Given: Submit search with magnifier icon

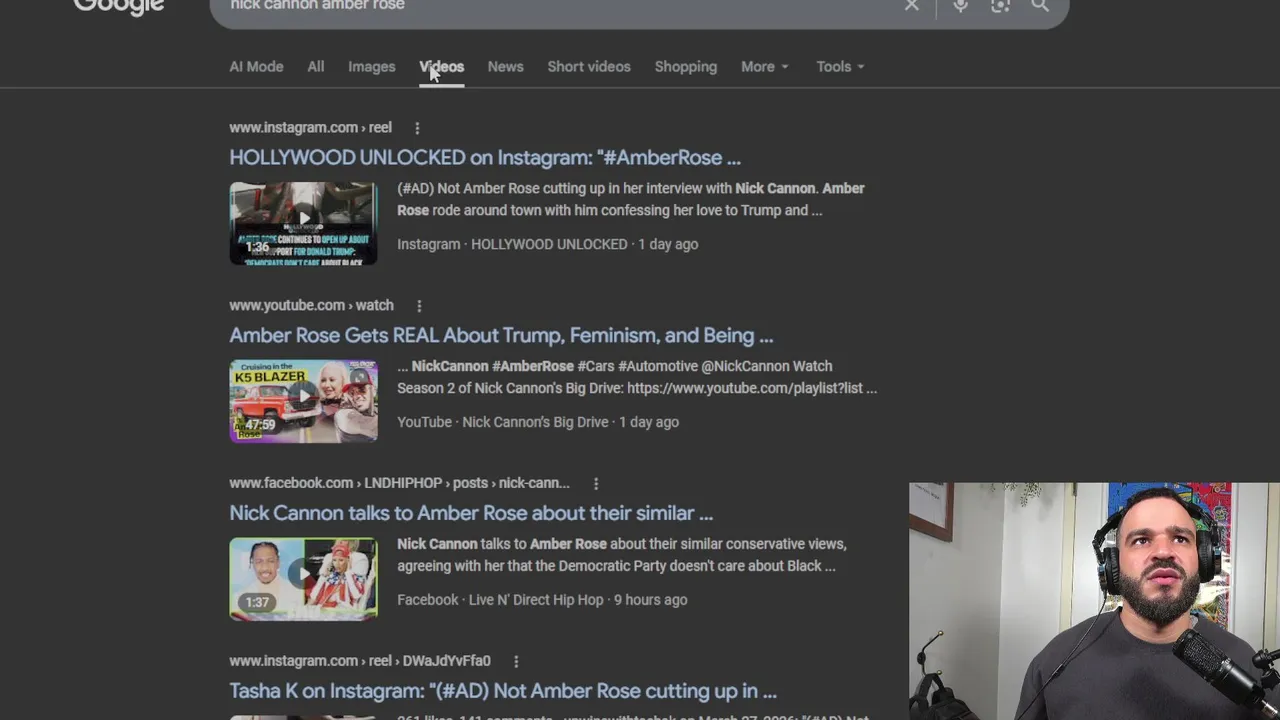Looking at the screenshot, I should coord(1040,5).
